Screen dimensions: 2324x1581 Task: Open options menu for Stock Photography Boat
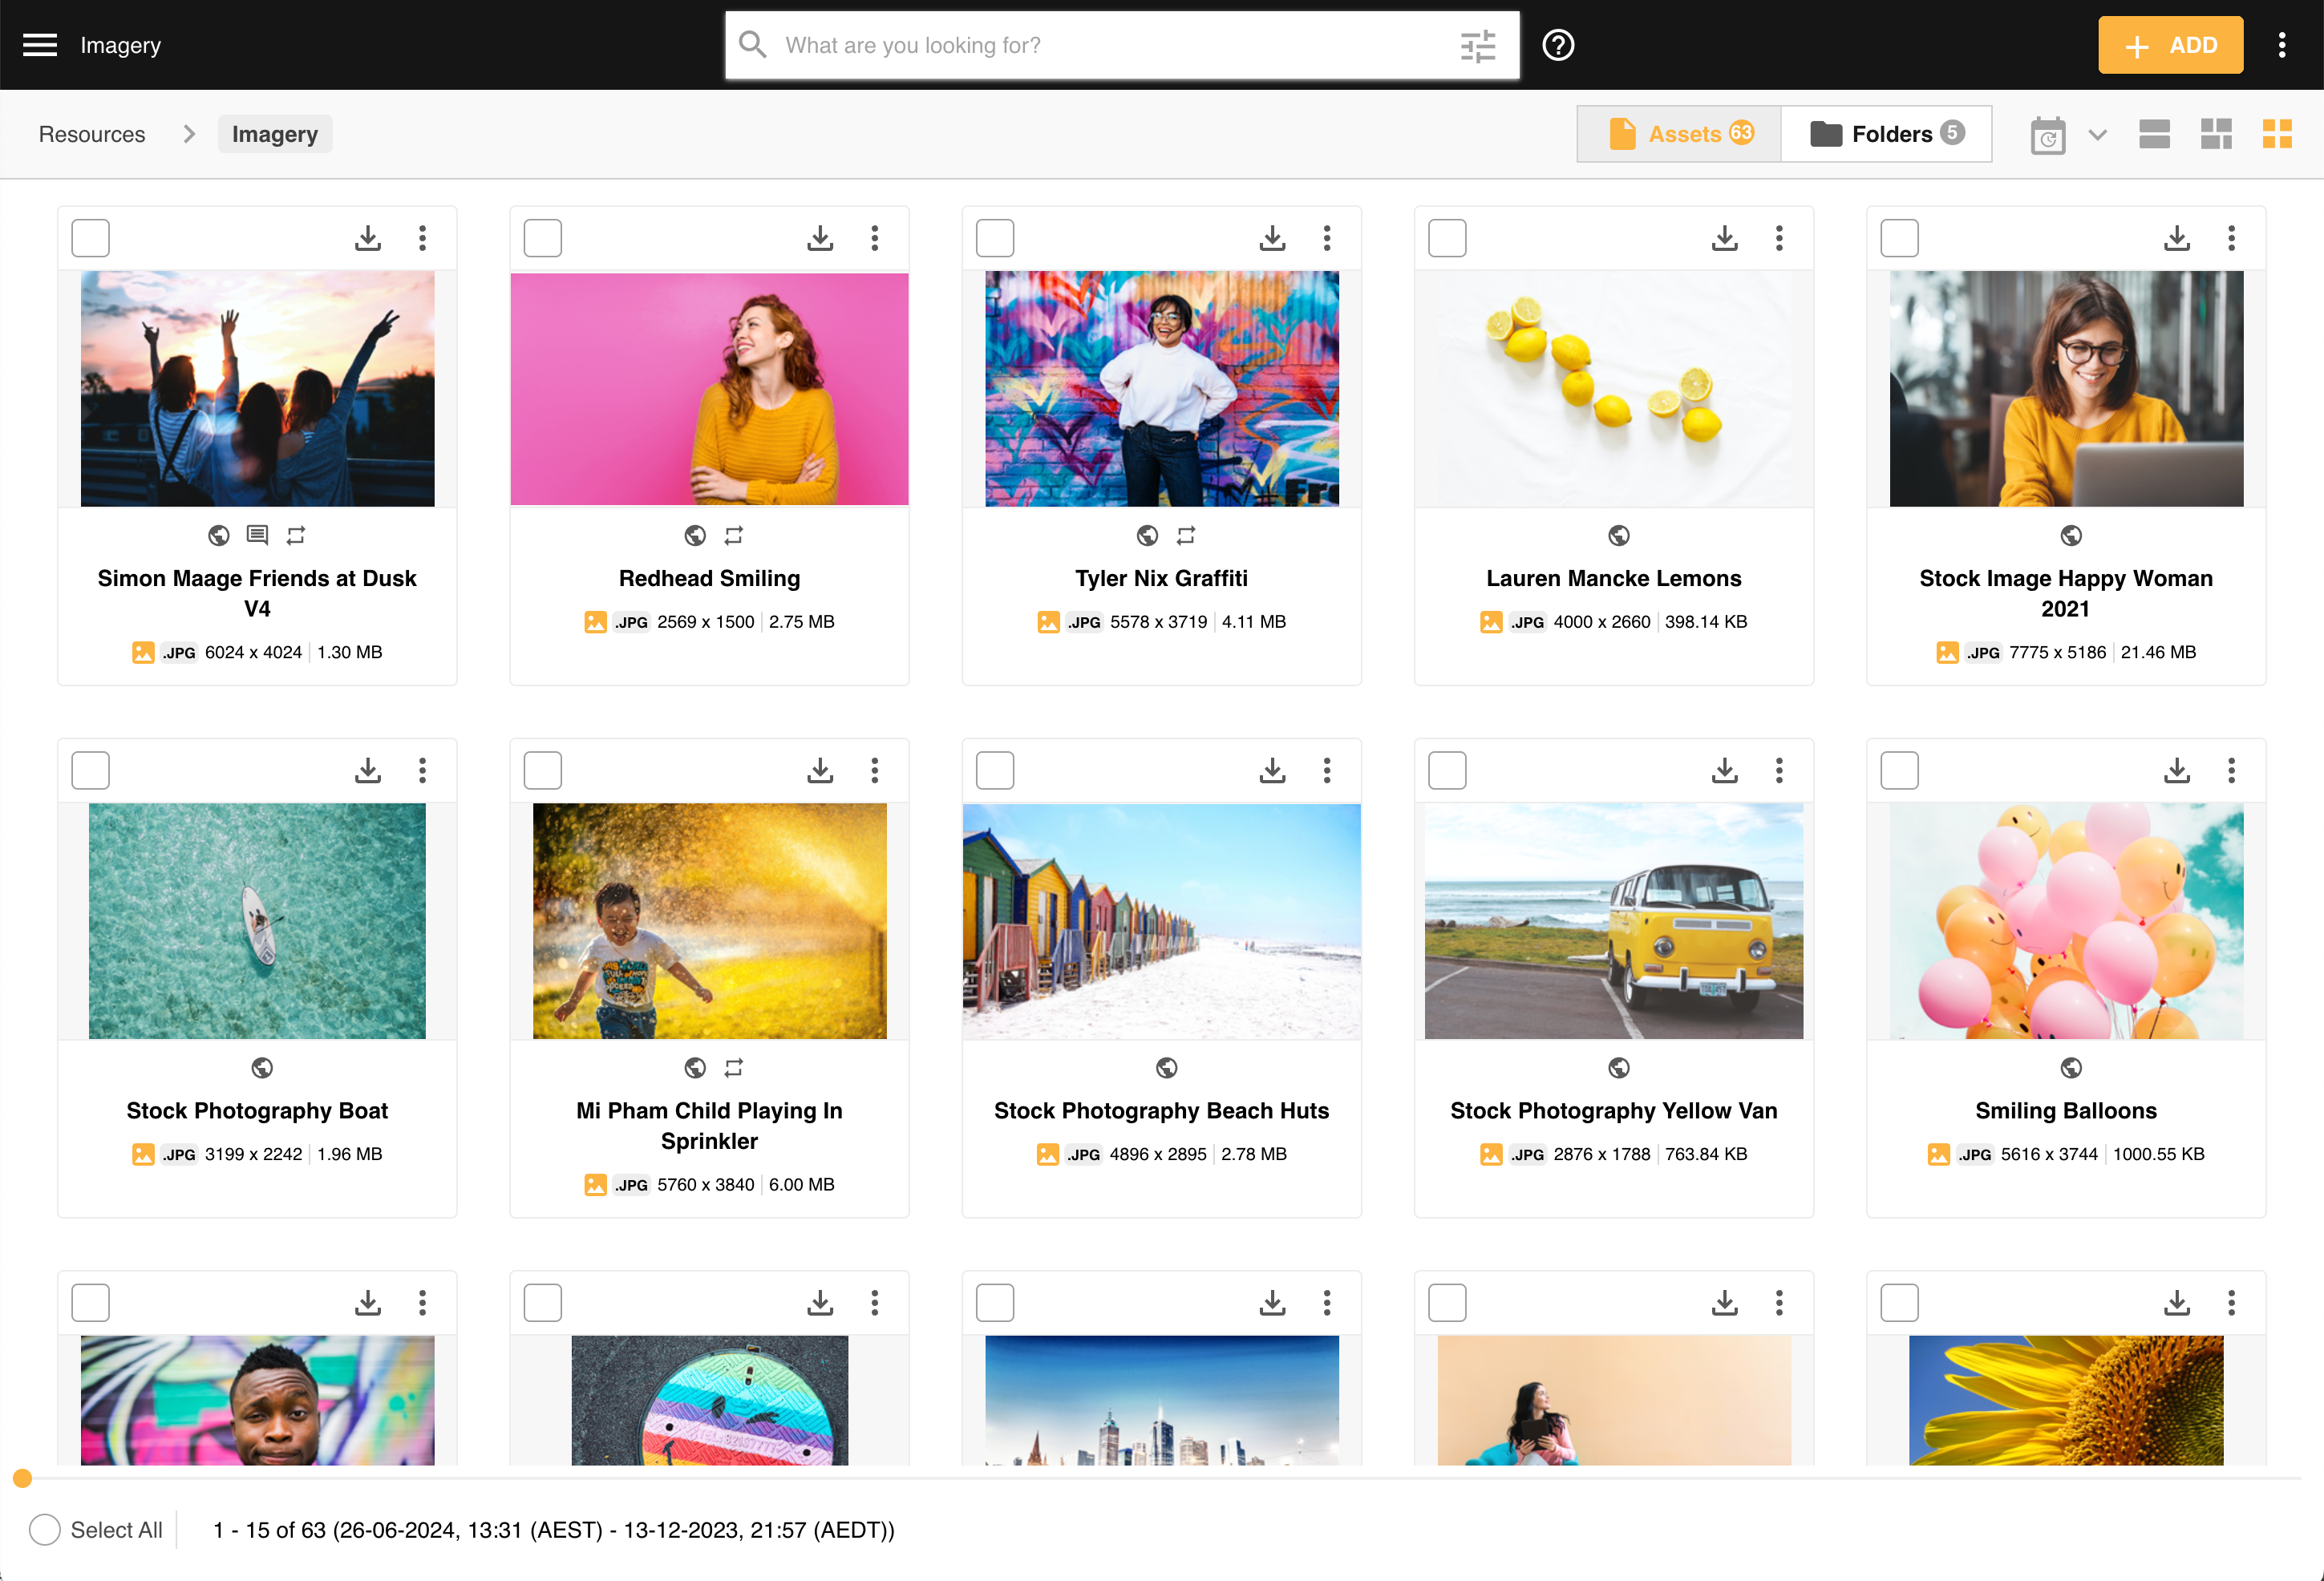point(422,770)
